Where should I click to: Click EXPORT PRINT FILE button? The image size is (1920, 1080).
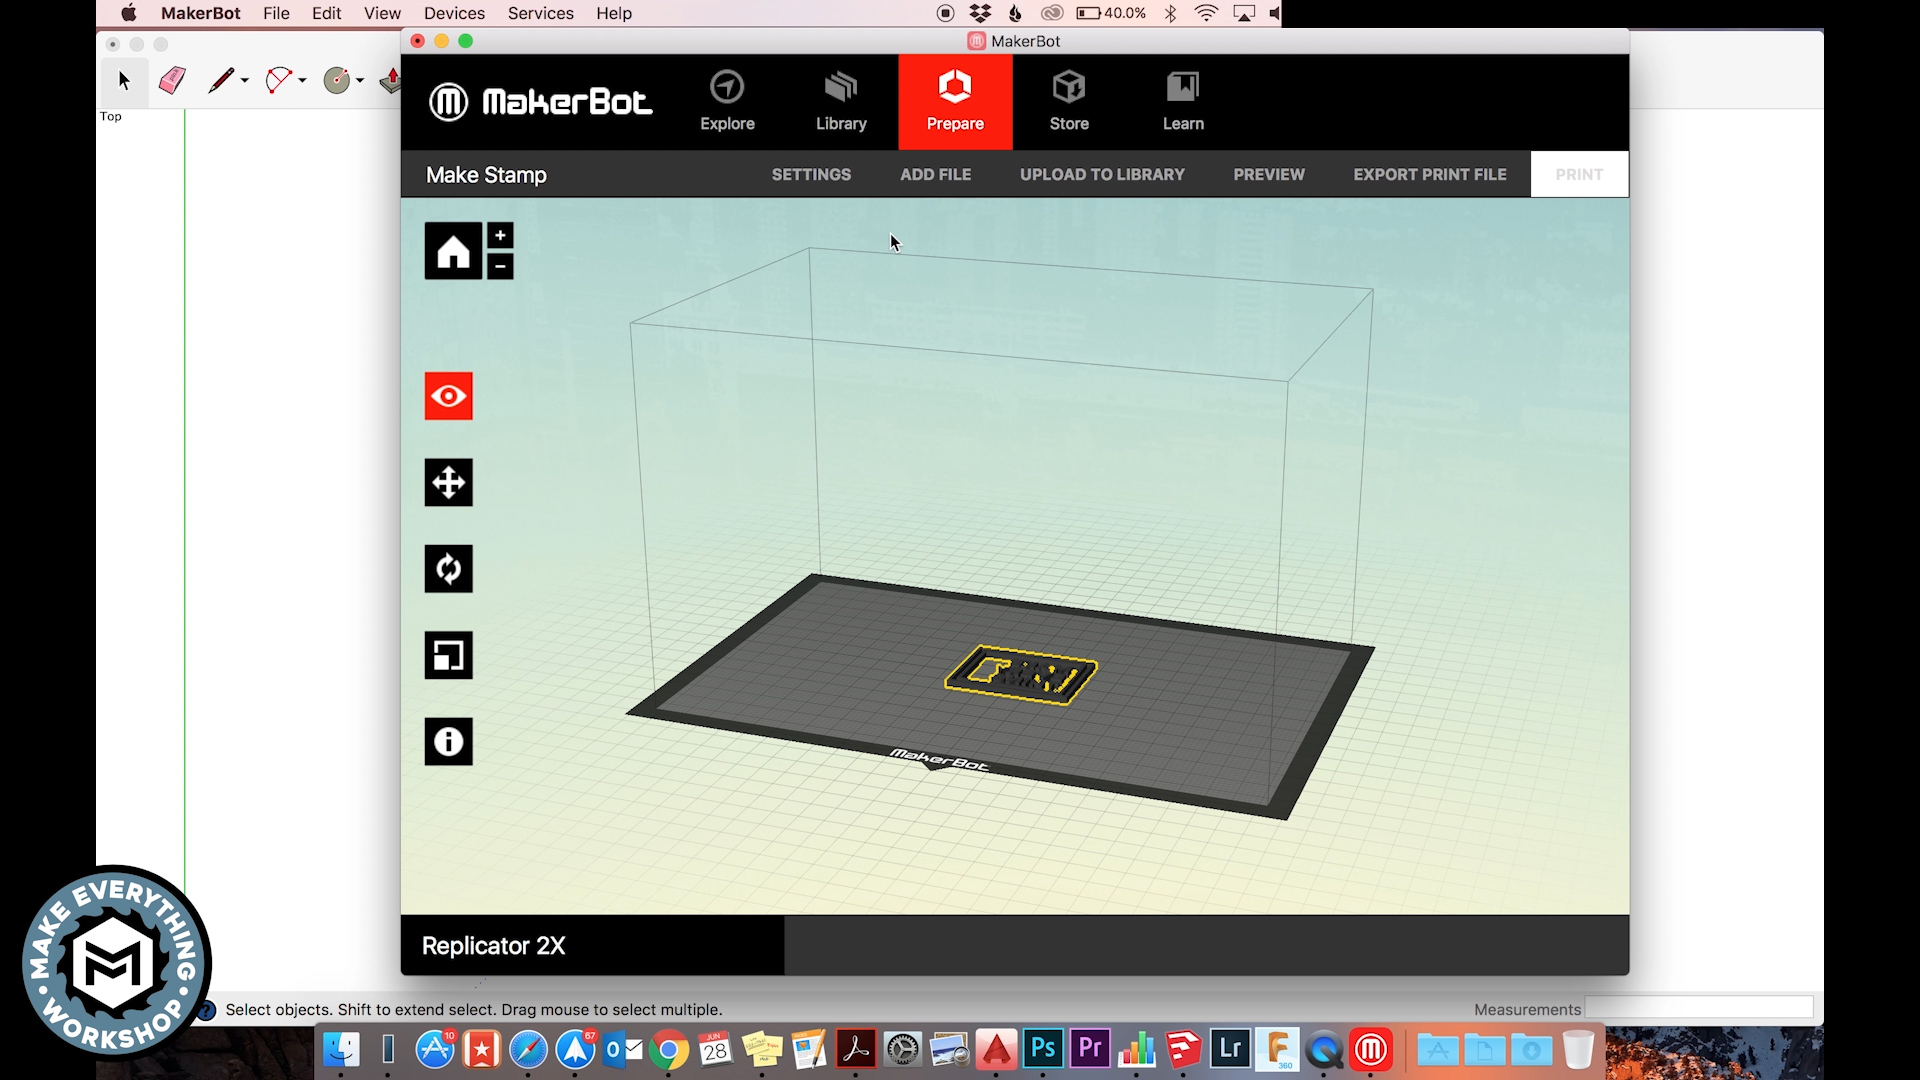pyautogui.click(x=1429, y=173)
